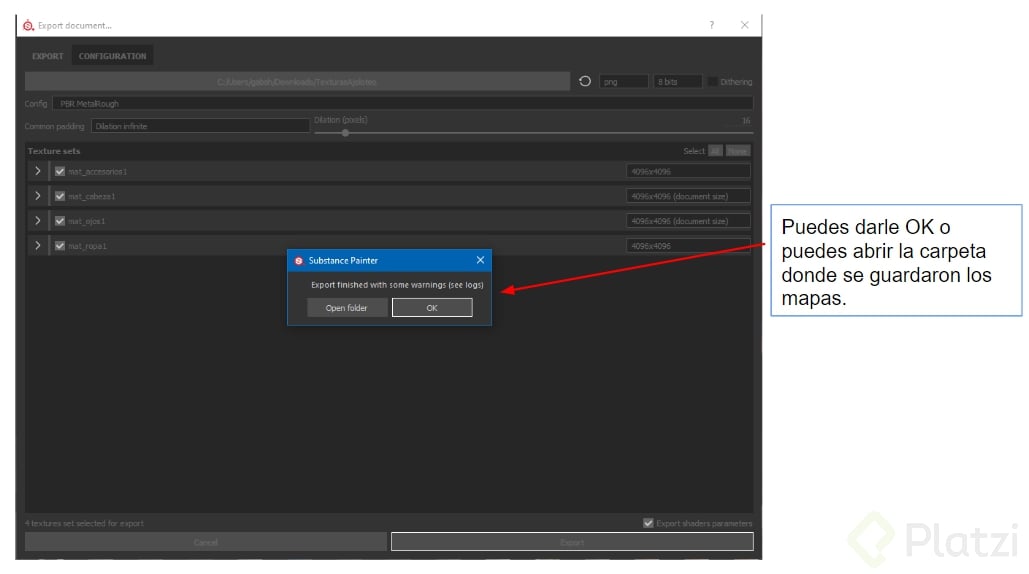Click the OK button in Substance Painter dialog
The width and height of the screenshot is (1029, 574).
point(432,308)
